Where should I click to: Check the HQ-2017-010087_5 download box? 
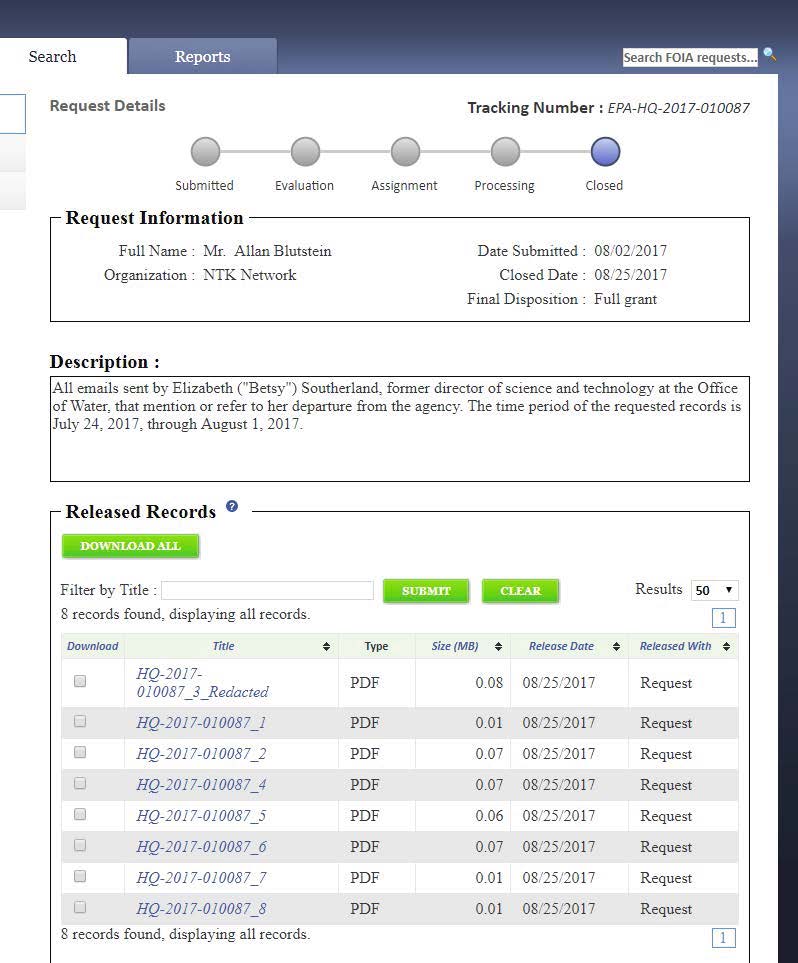coord(80,814)
